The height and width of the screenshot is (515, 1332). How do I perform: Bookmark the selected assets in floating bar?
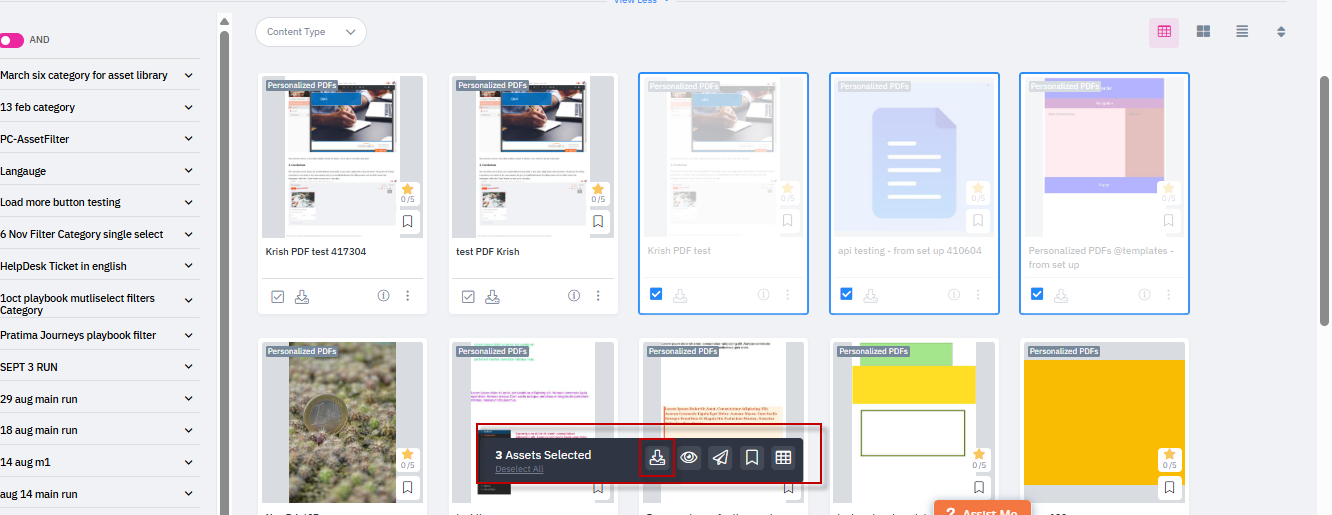pyautogui.click(x=752, y=457)
